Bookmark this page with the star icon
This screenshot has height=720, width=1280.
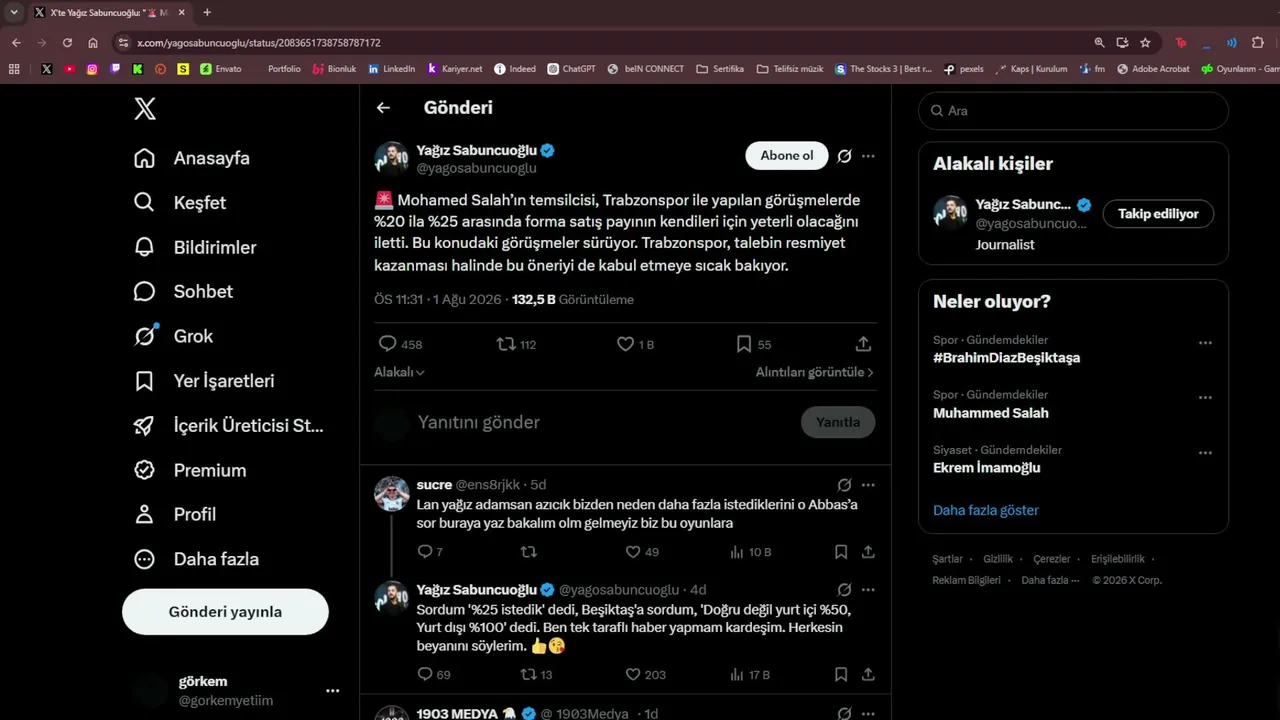1145,43
